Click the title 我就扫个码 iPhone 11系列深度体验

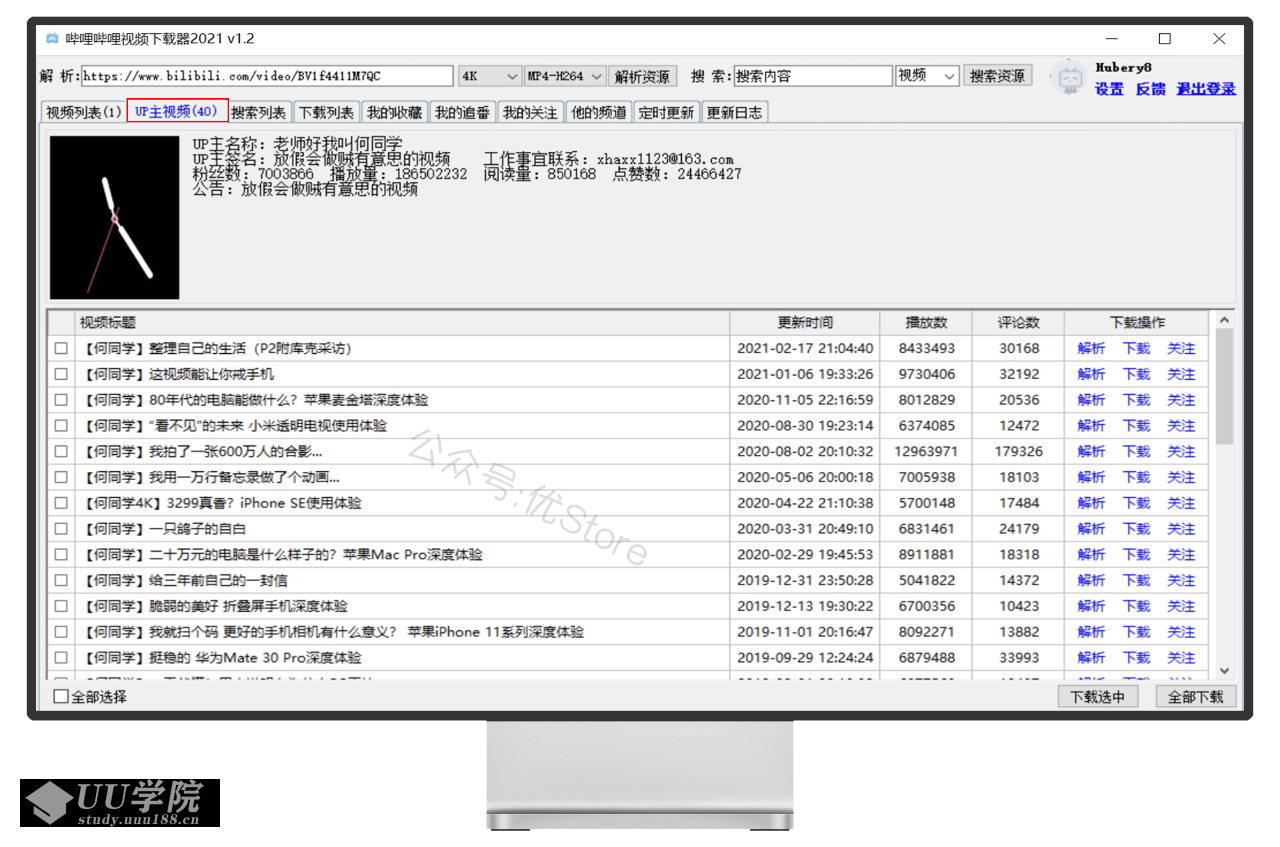(333, 632)
